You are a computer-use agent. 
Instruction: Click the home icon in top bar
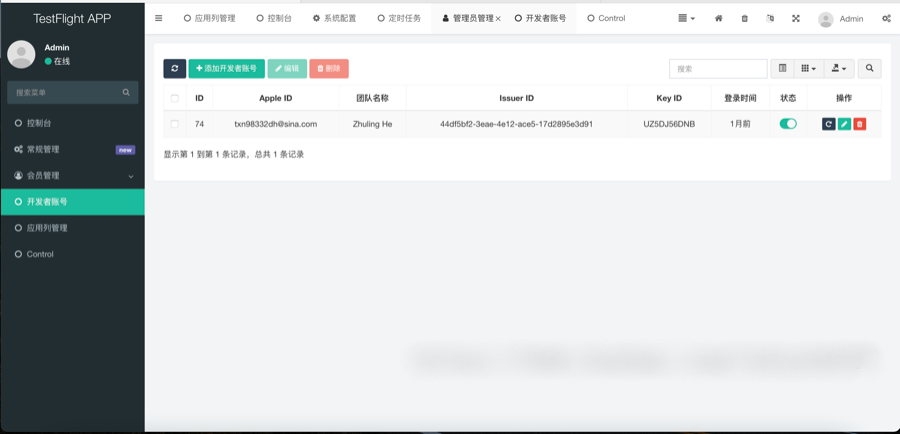(718, 18)
